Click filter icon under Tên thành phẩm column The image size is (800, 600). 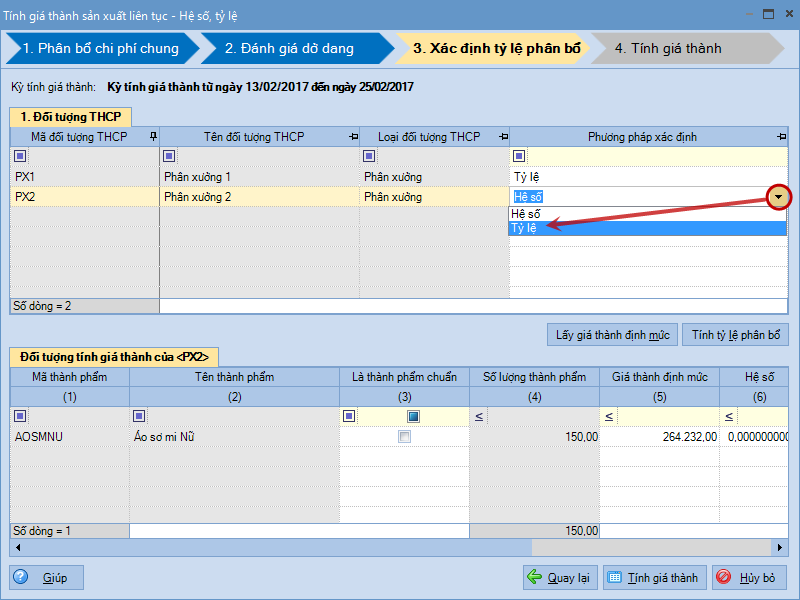coord(139,416)
